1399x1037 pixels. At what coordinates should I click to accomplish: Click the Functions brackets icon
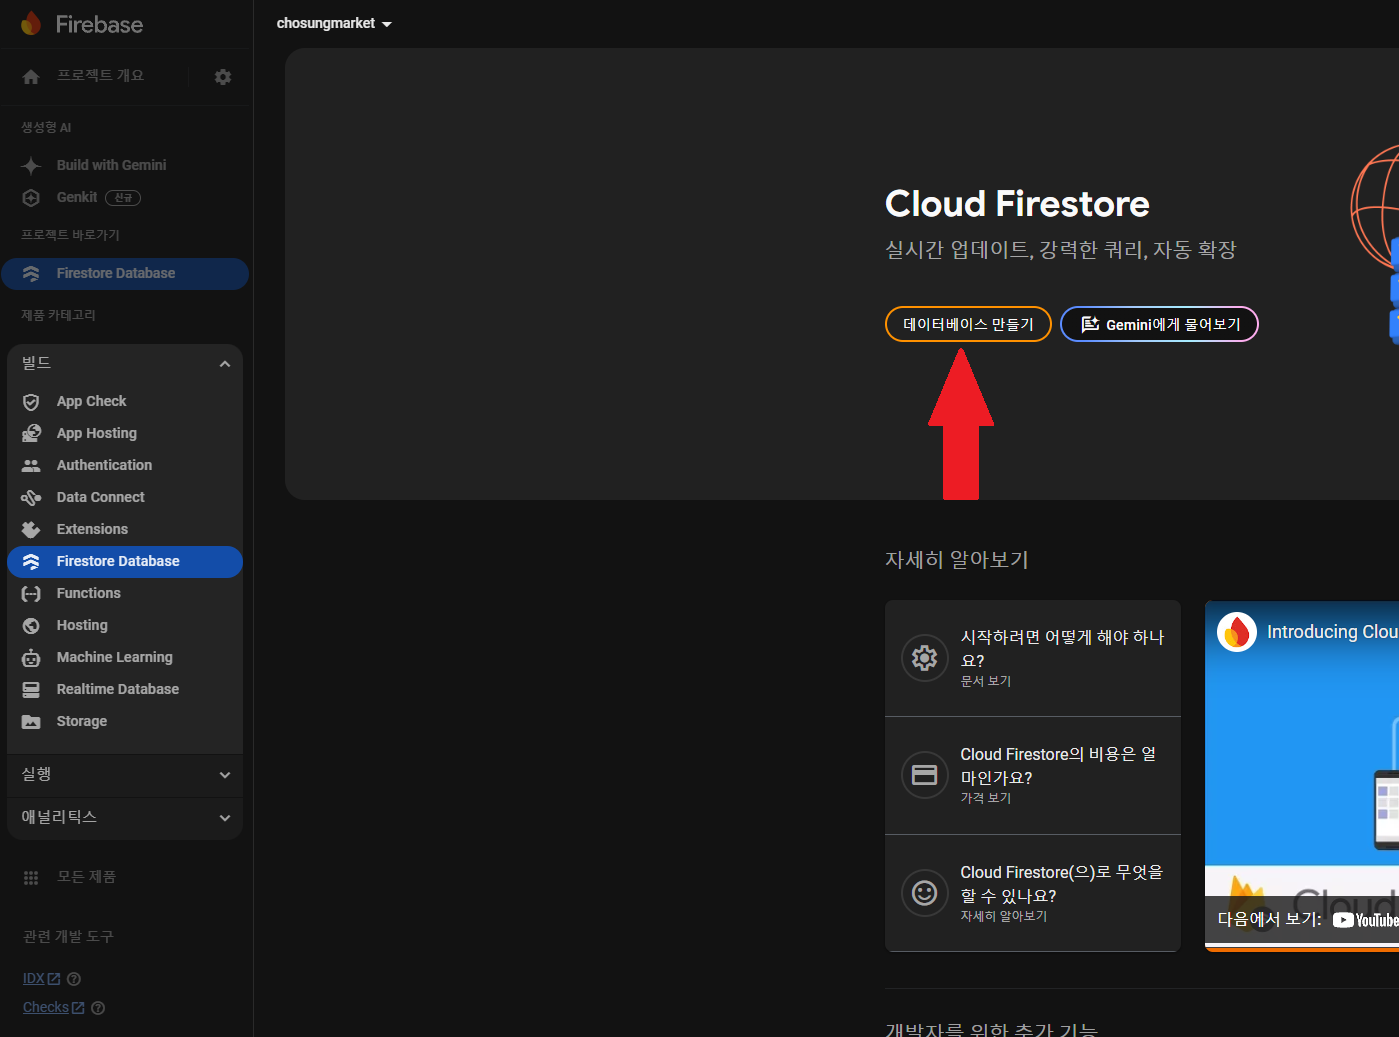click(x=31, y=594)
